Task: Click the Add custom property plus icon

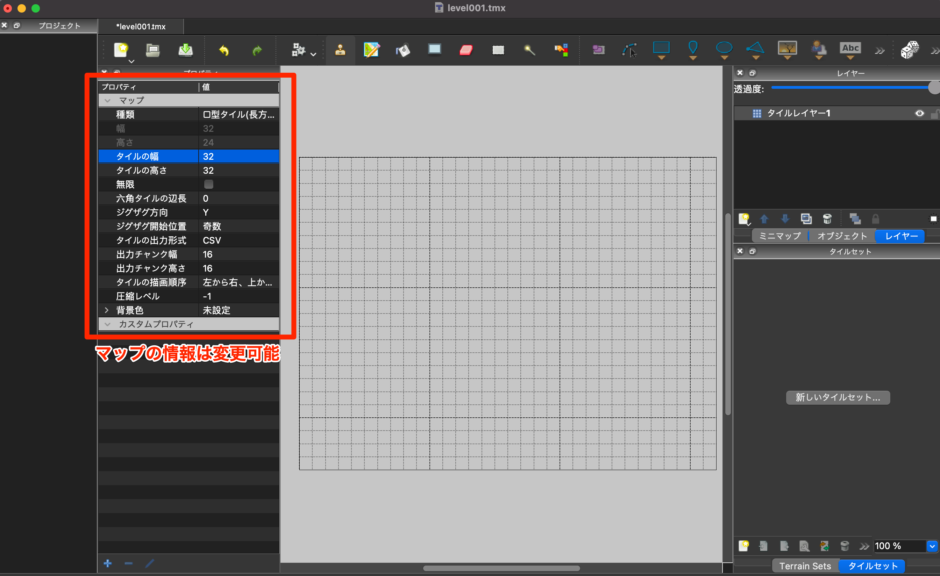Action: coord(107,563)
